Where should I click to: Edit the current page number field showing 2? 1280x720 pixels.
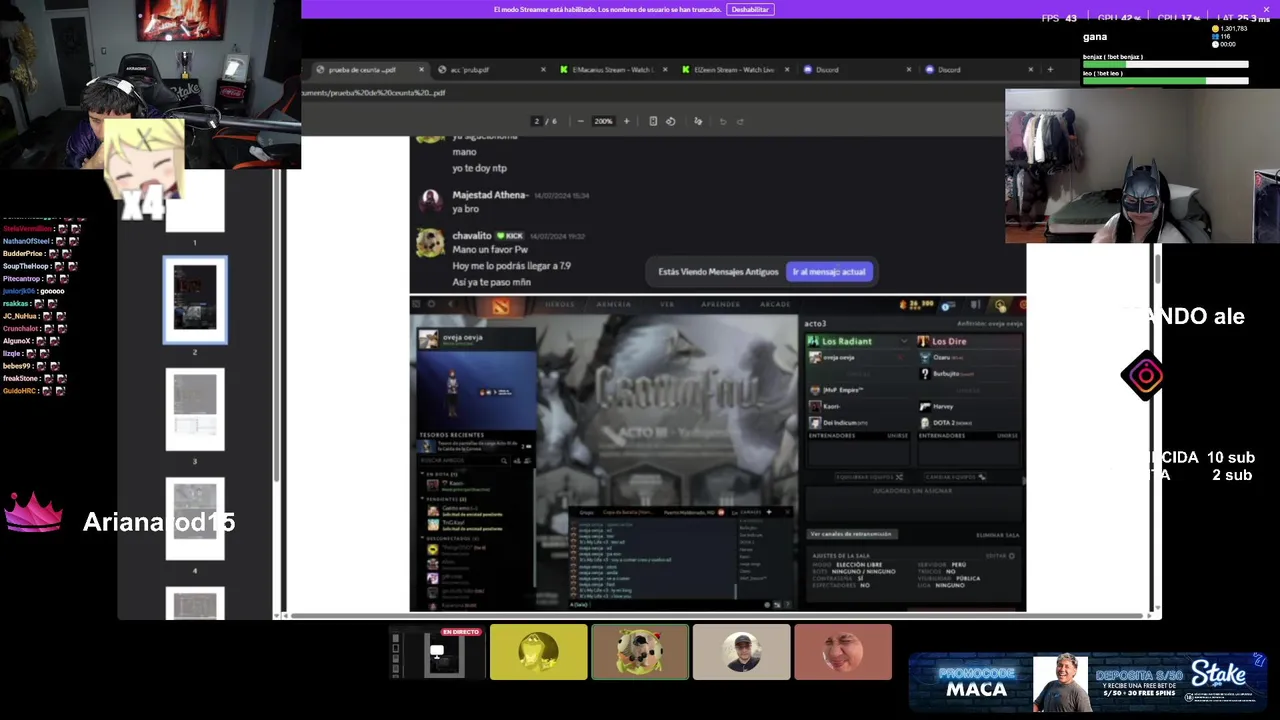pyautogui.click(x=537, y=121)
